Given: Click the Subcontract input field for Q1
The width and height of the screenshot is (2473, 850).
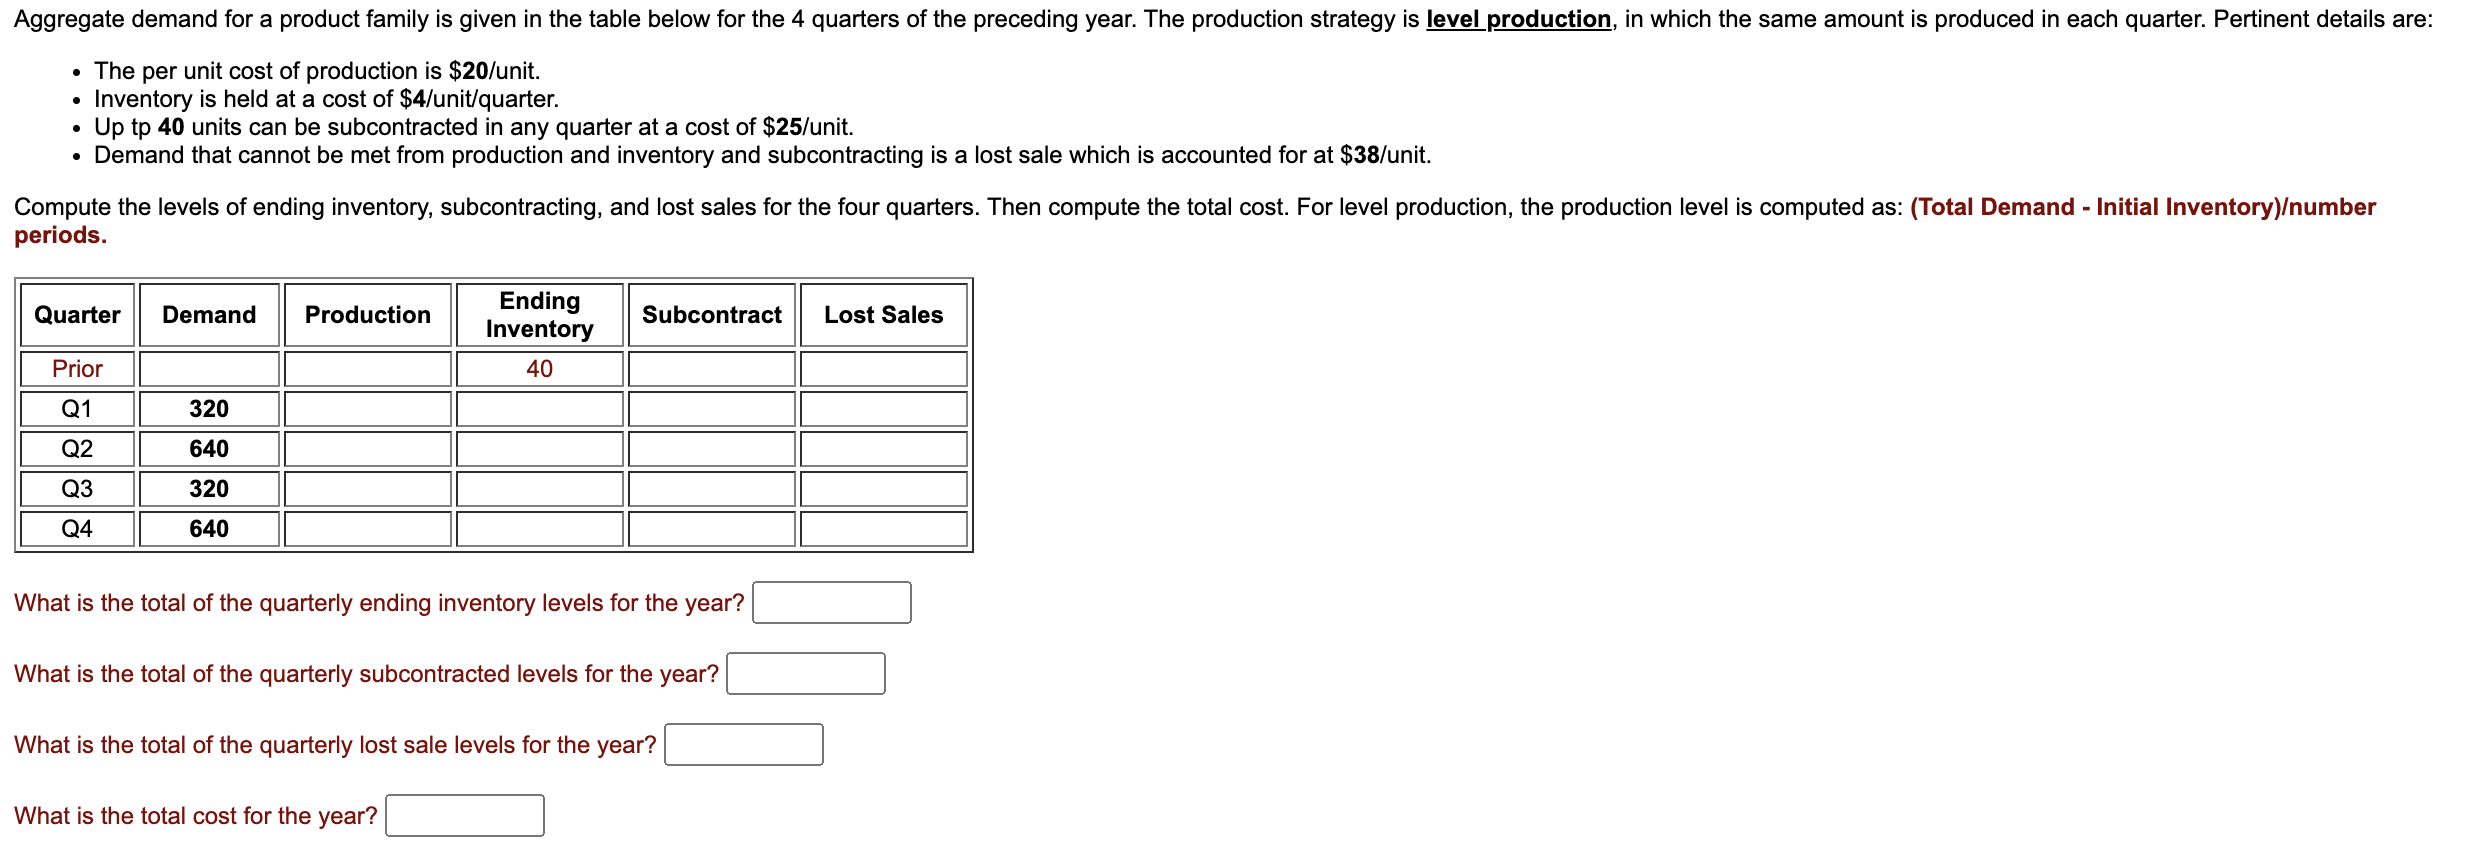Looking at the screenshot, I should click(x=711, y=408).
